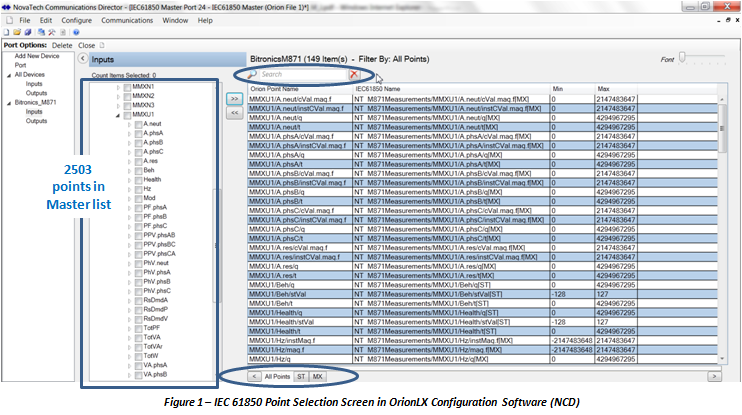The image size is (742, 415).
Task: Click the document icon beside the File menu
Action: (9, 20)
